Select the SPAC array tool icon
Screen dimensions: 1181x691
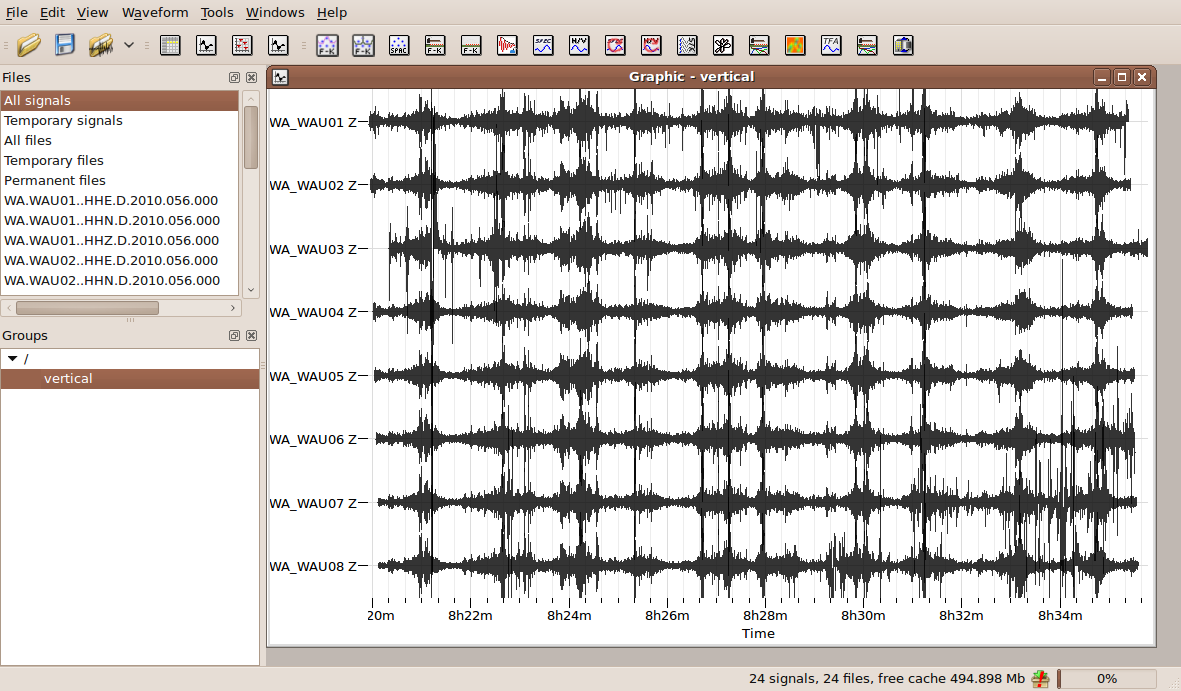coord(399,45)
